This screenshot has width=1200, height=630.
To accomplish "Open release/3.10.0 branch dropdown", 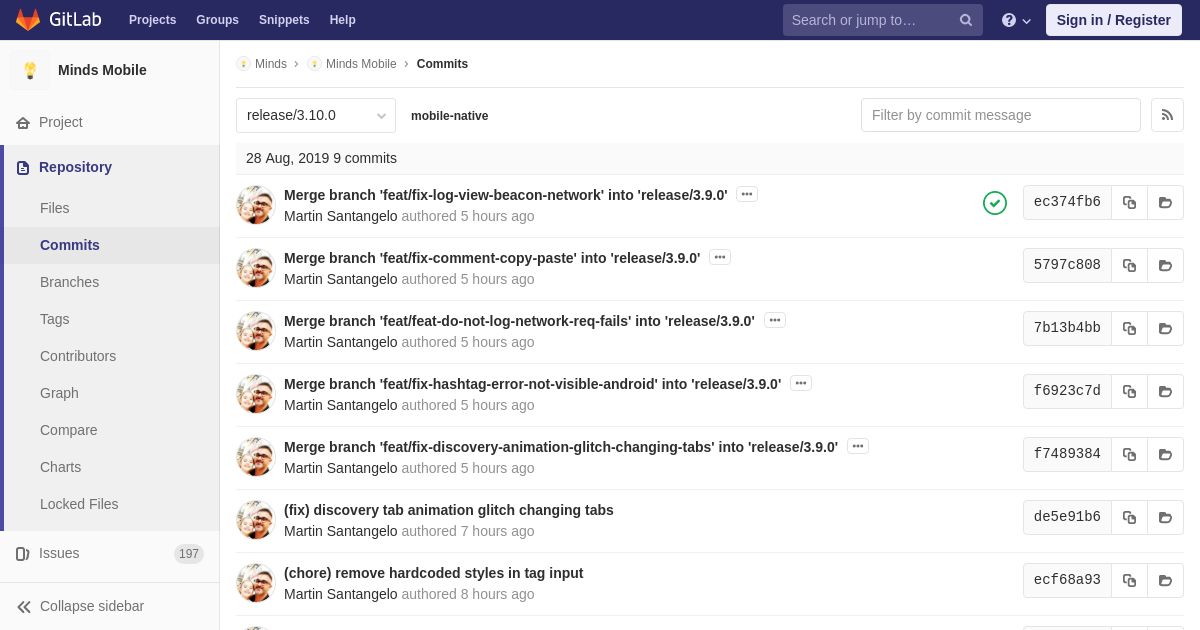I will pyautogui.click(x=316, y=115).
